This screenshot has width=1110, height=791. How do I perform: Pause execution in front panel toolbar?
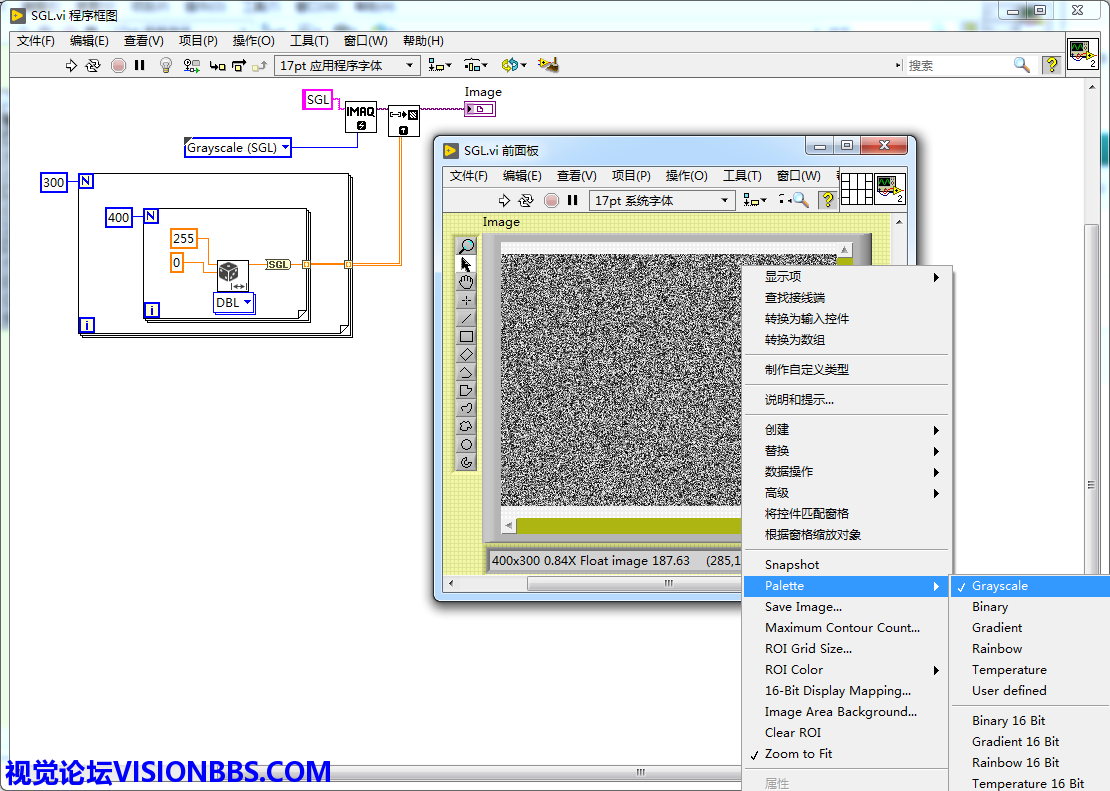[x=573, y=200]
